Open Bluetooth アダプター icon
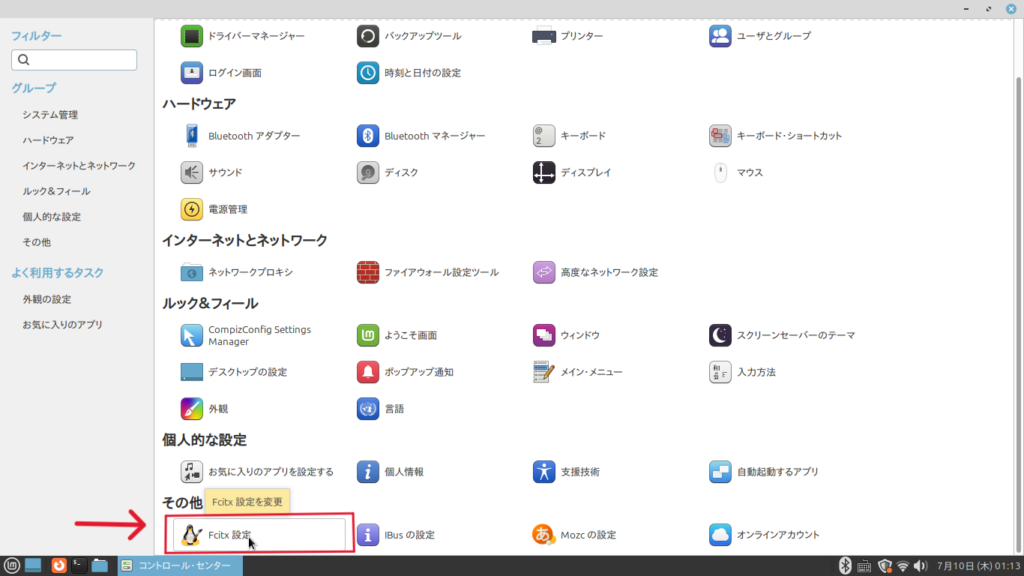This screenshot has height=576, width=1024. [x=191, y=136]
